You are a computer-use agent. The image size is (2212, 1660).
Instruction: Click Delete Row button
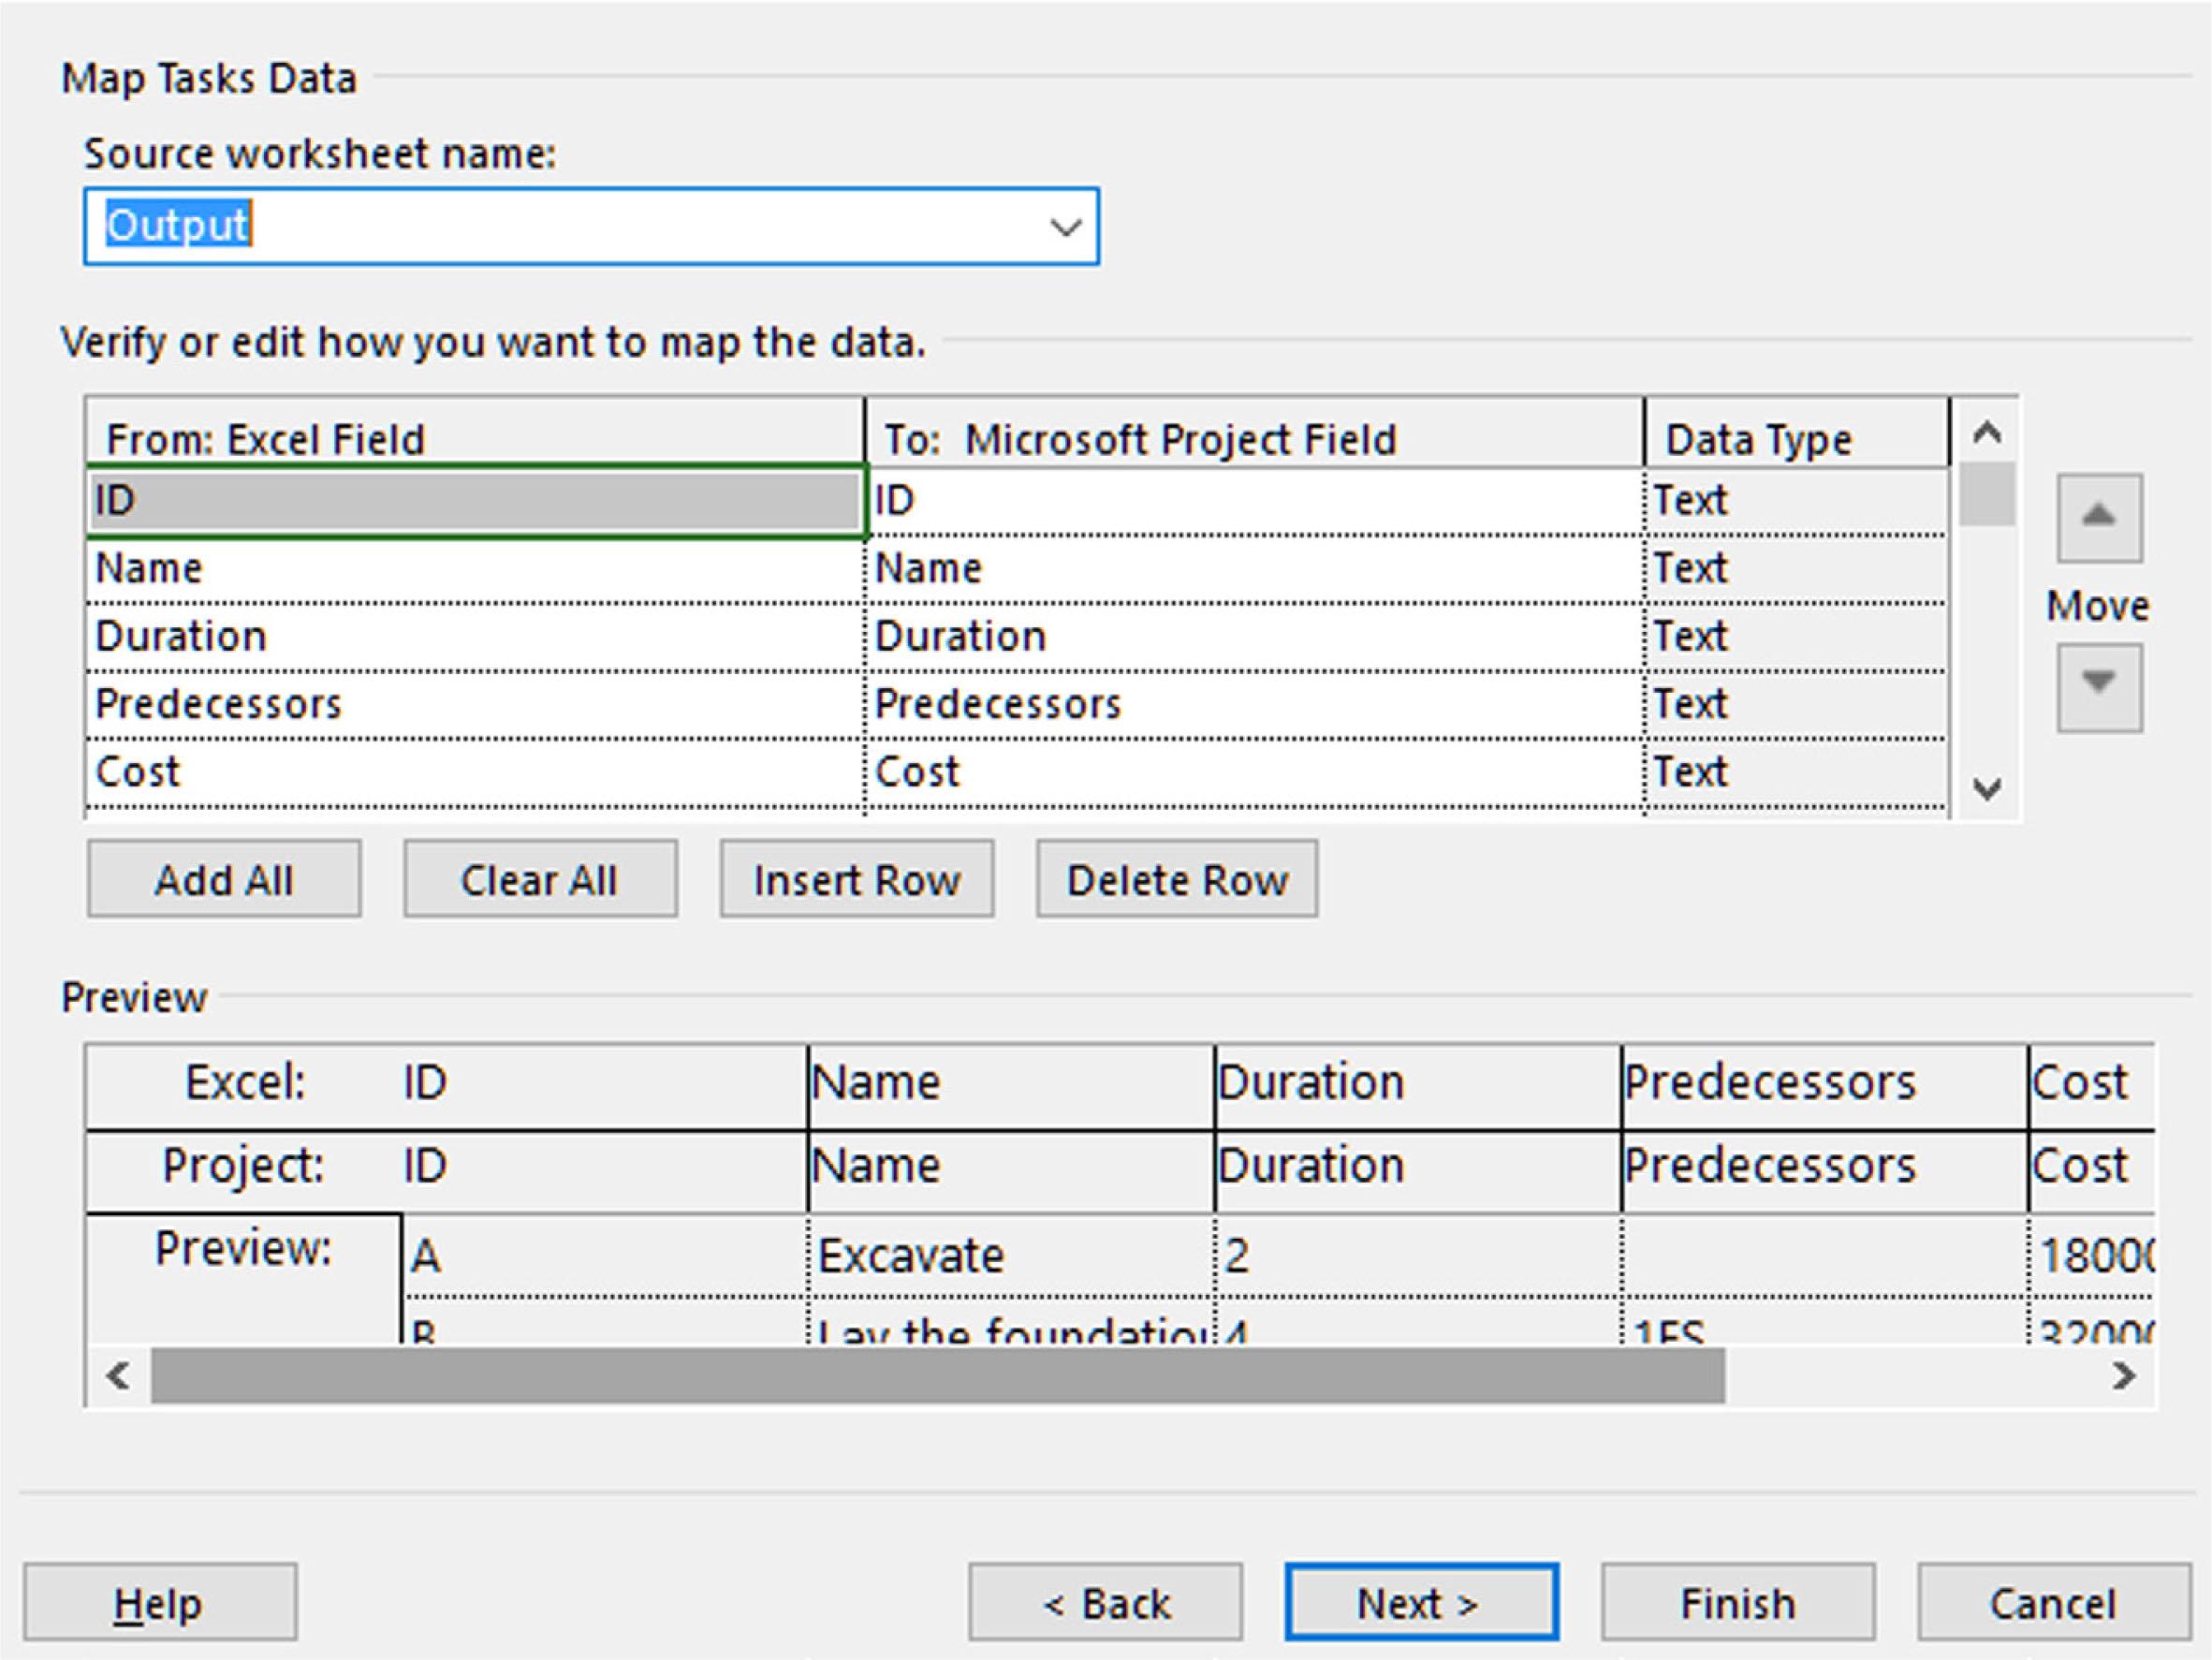pos(1177,880)
